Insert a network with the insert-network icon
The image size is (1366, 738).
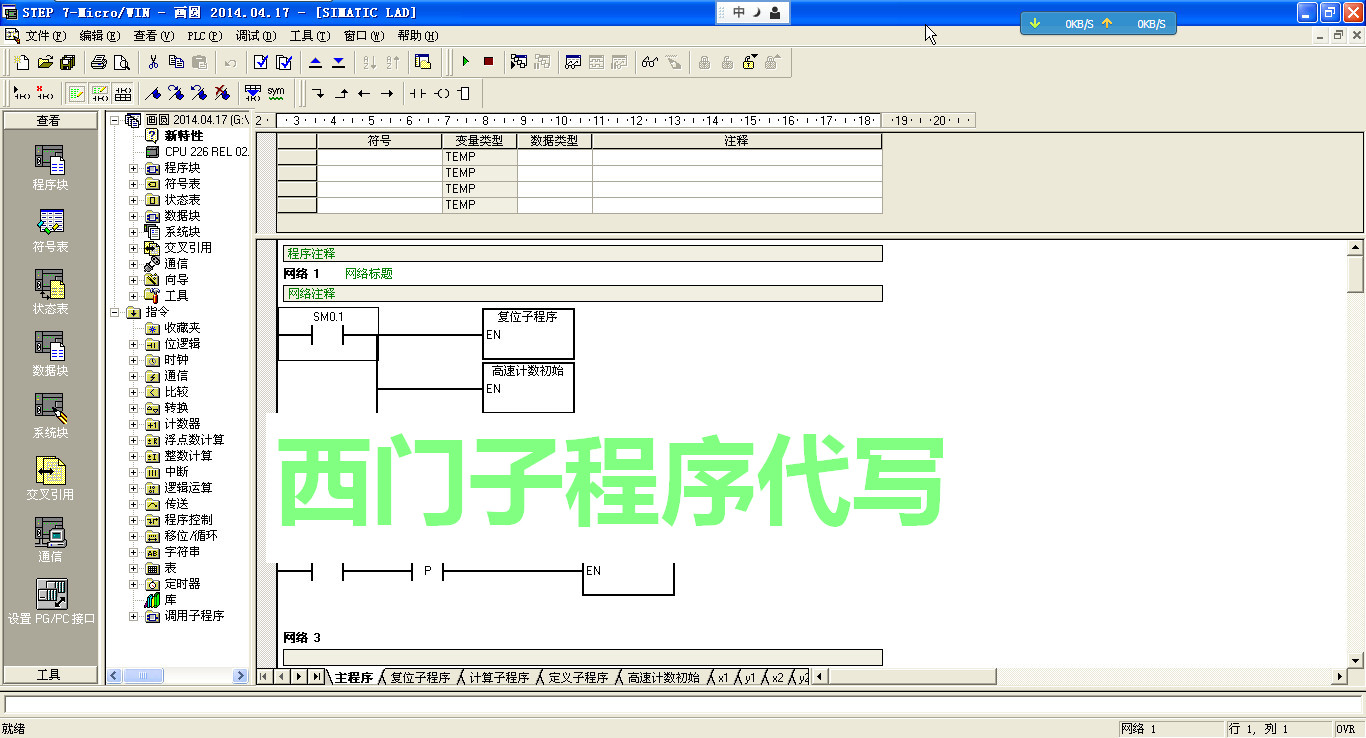click(21, 94)
